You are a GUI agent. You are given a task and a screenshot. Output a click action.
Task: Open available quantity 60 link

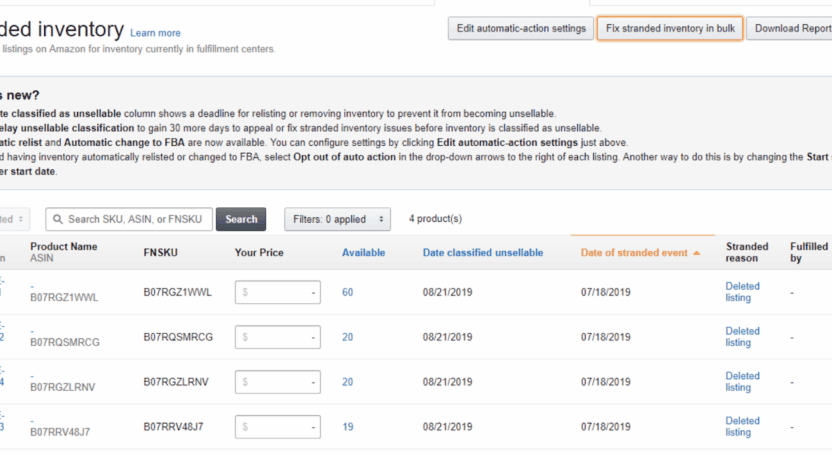(348, 292)
